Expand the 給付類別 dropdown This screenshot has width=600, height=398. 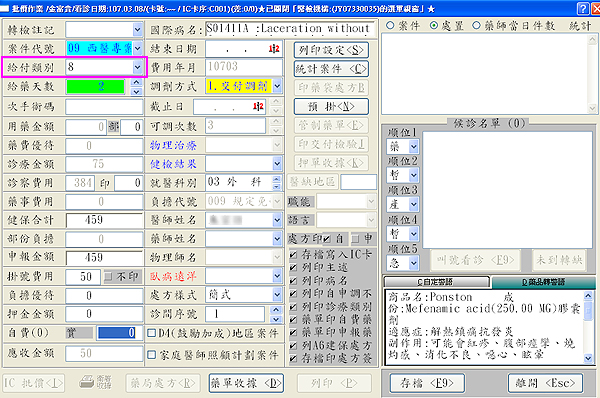tap(137, 67)
